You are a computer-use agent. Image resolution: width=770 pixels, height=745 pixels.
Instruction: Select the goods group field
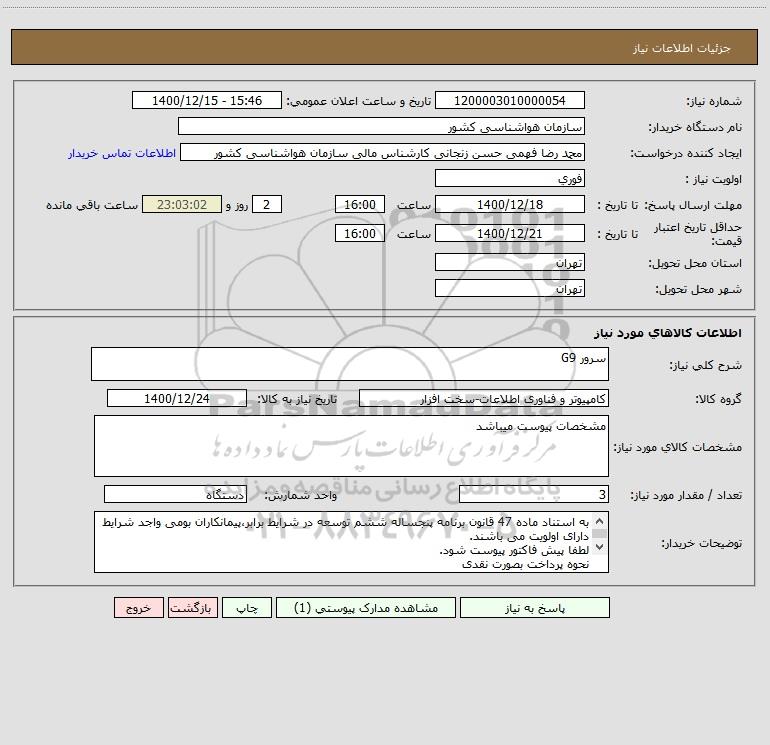484,398
